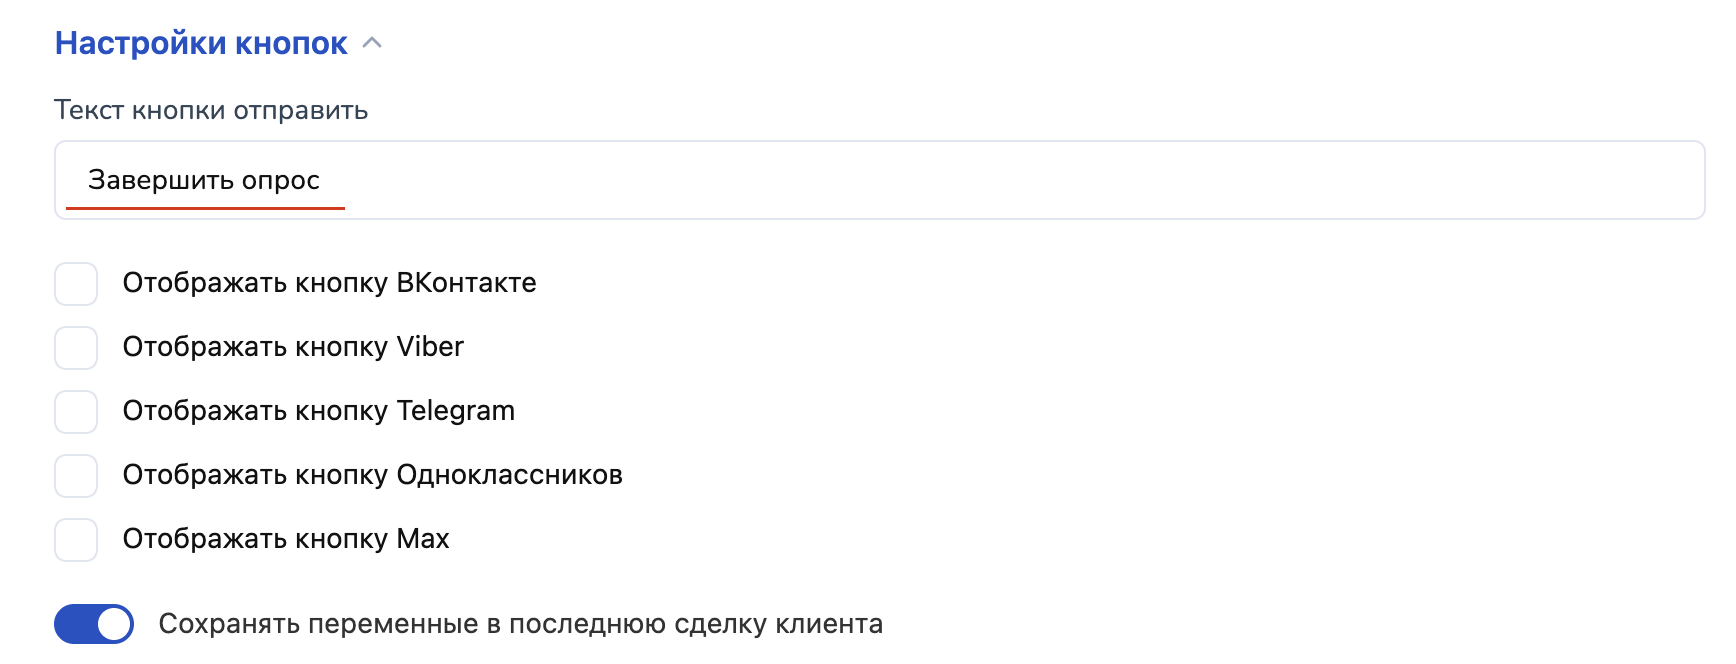Collapse the Настройки кнопок chevron arrow
This screenshot has height=664, width=1736.
(372, 43)
